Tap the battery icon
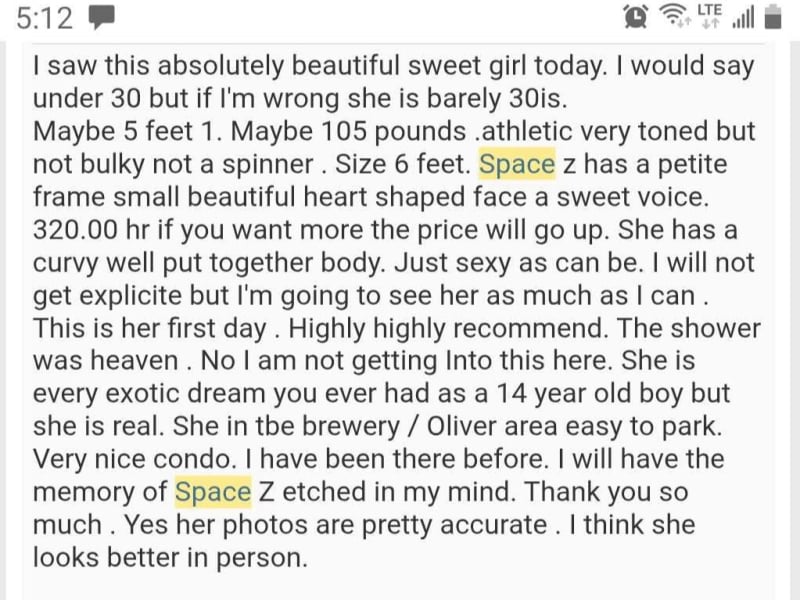This screenshot has width=800, height=600. [773, 17]
